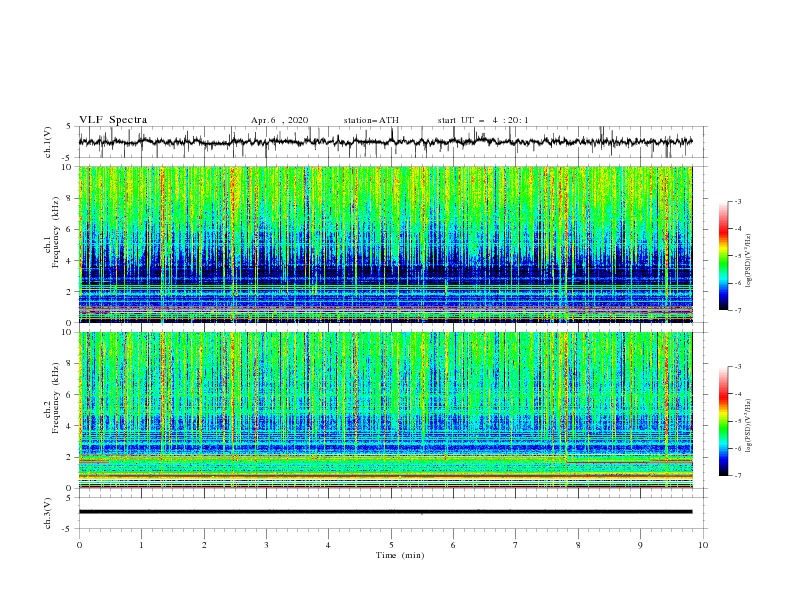Select the "start UT = 4 :20: 1" text

[483, 120]
